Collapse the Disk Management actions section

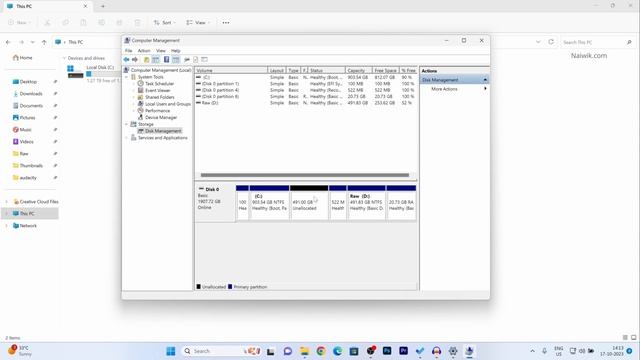coord(485,80)
